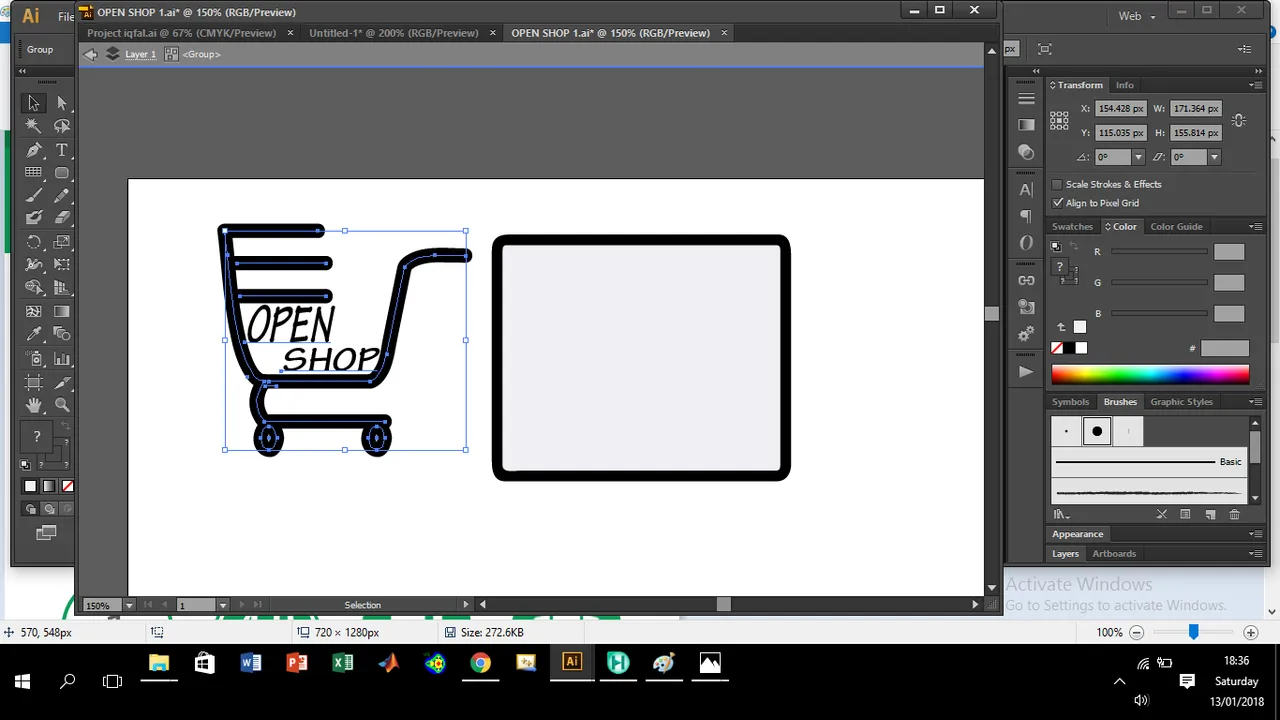Uncheck Align to Pixel Grid

[1057, 203]
